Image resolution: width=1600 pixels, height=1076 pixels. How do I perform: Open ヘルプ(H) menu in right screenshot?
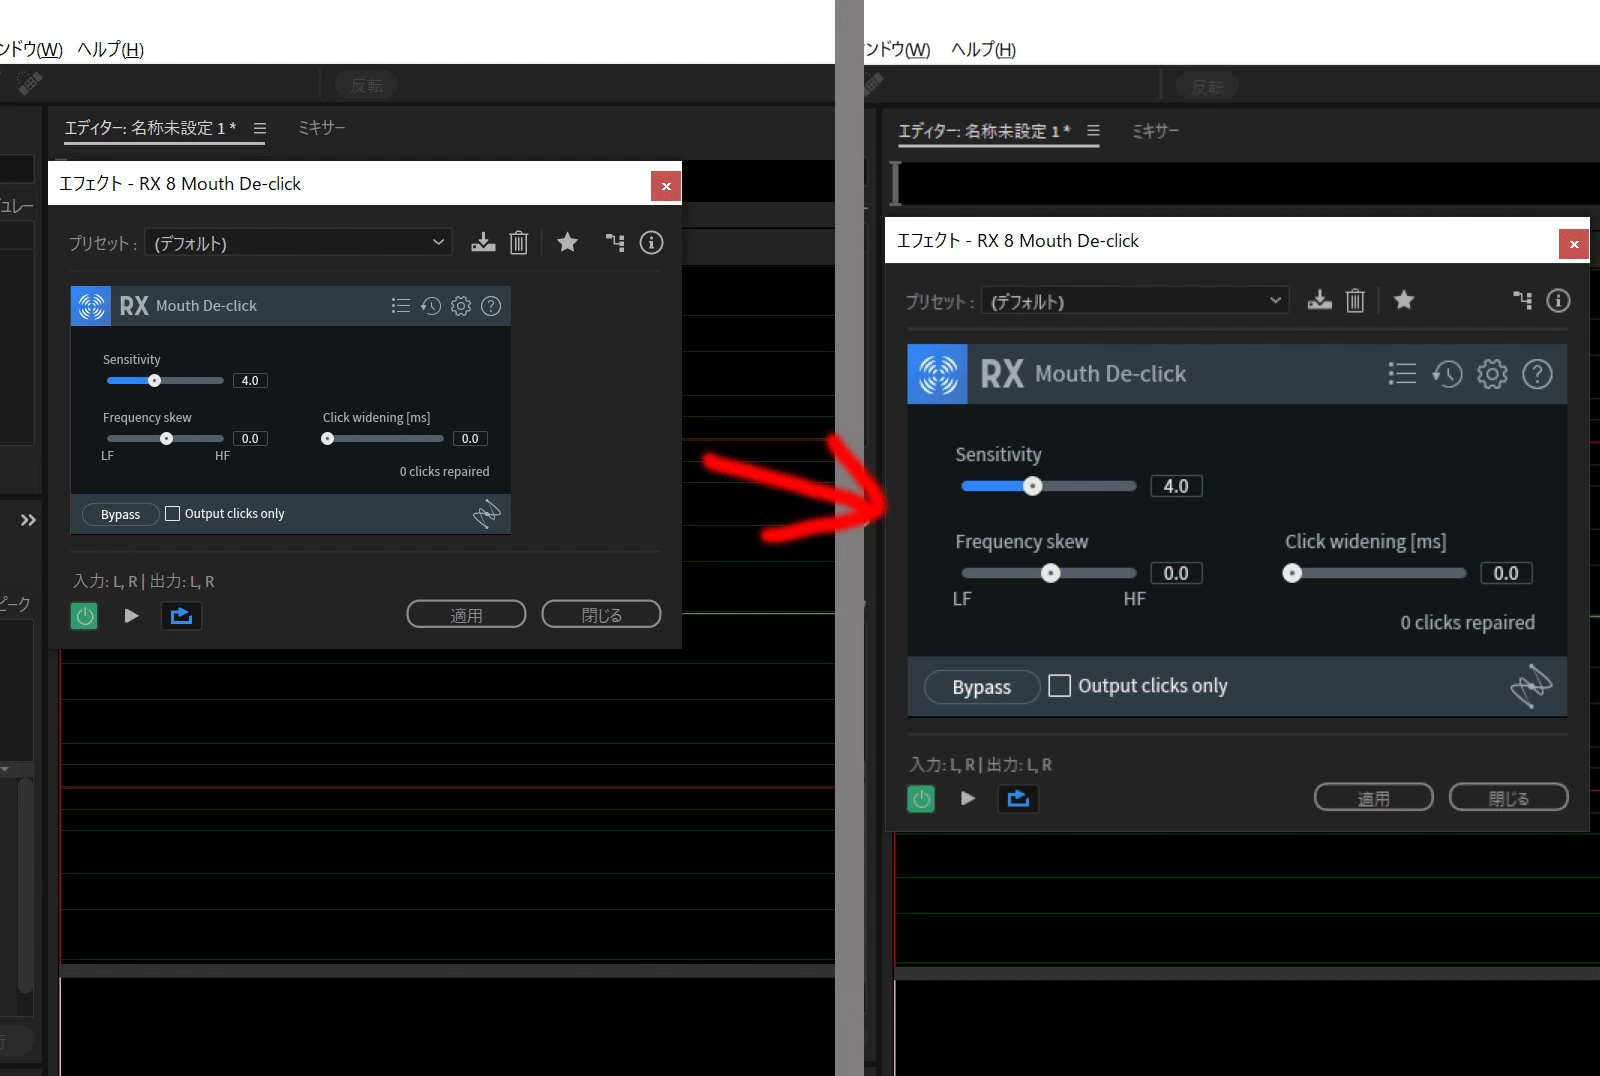click(984, 49)
